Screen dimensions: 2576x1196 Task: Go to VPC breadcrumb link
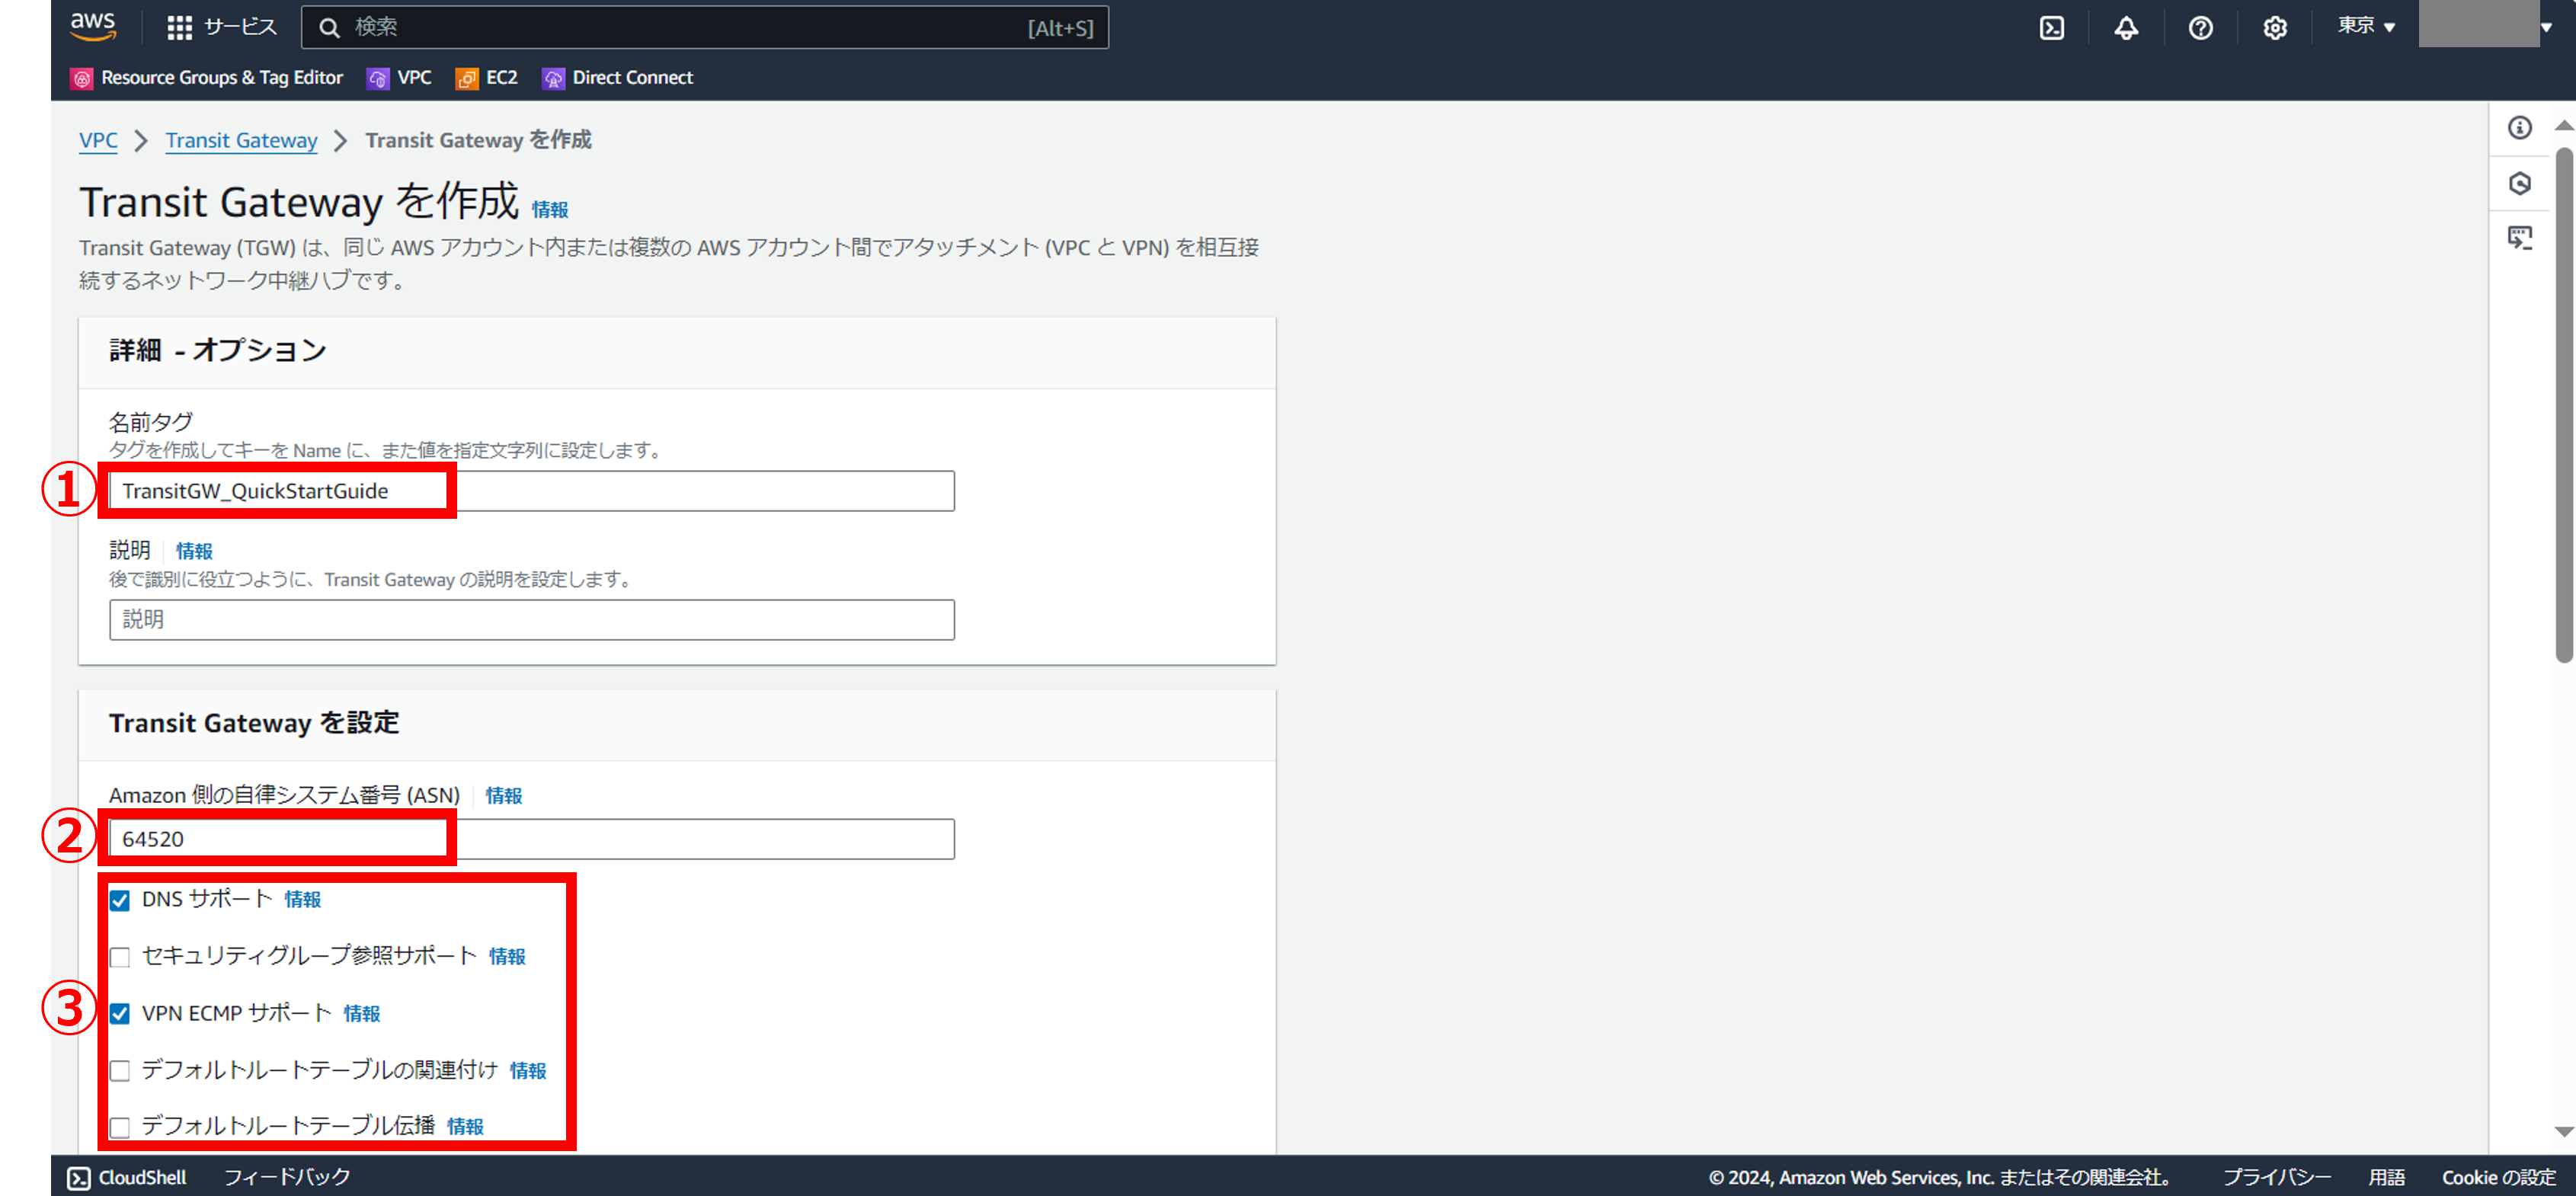click(x=98, y=141)
